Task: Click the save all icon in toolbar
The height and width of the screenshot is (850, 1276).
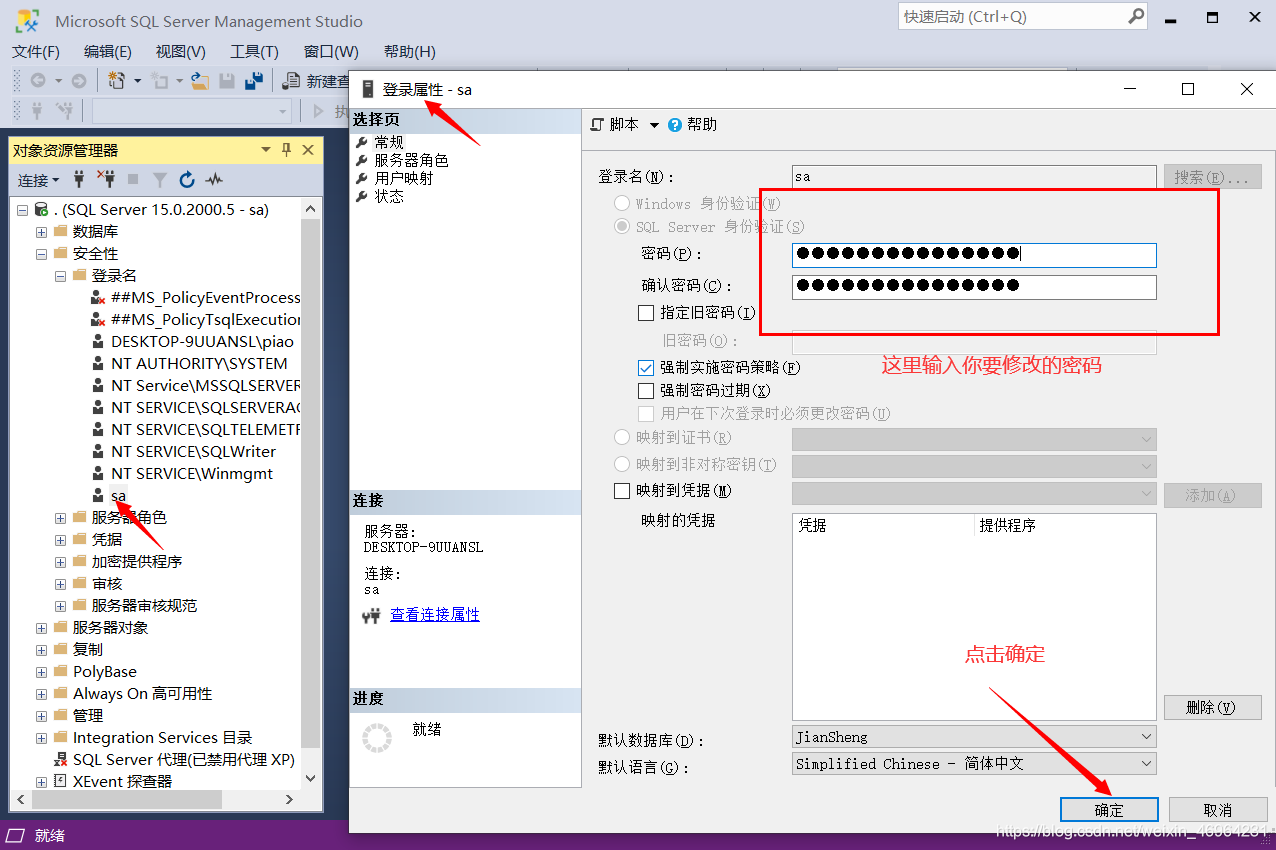Action: (254, 81)
